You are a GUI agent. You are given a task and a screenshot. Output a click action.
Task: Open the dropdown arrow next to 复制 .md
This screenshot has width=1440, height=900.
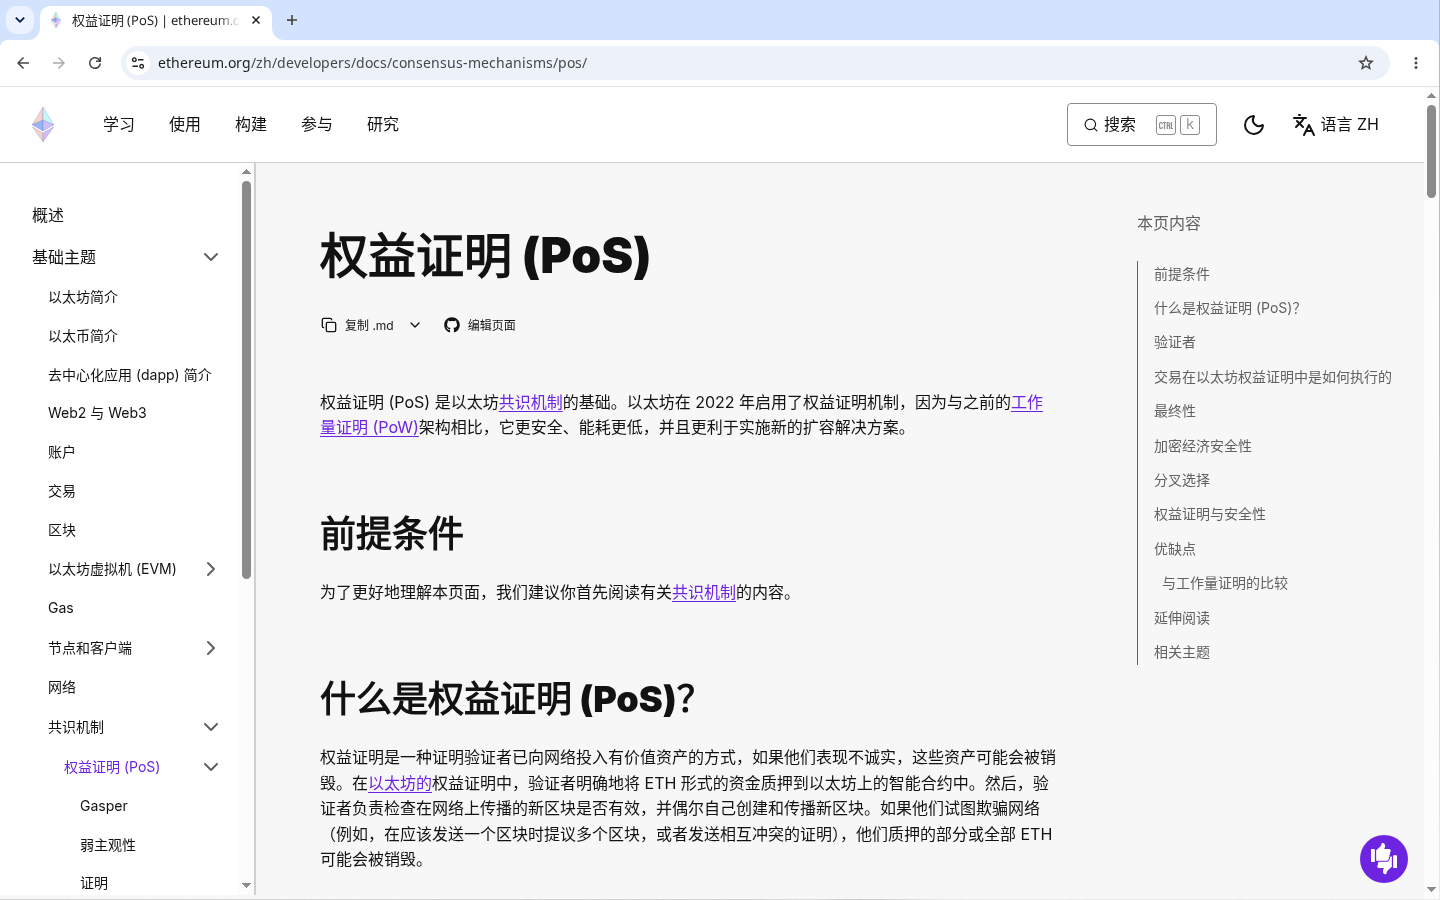coord(415,325)
